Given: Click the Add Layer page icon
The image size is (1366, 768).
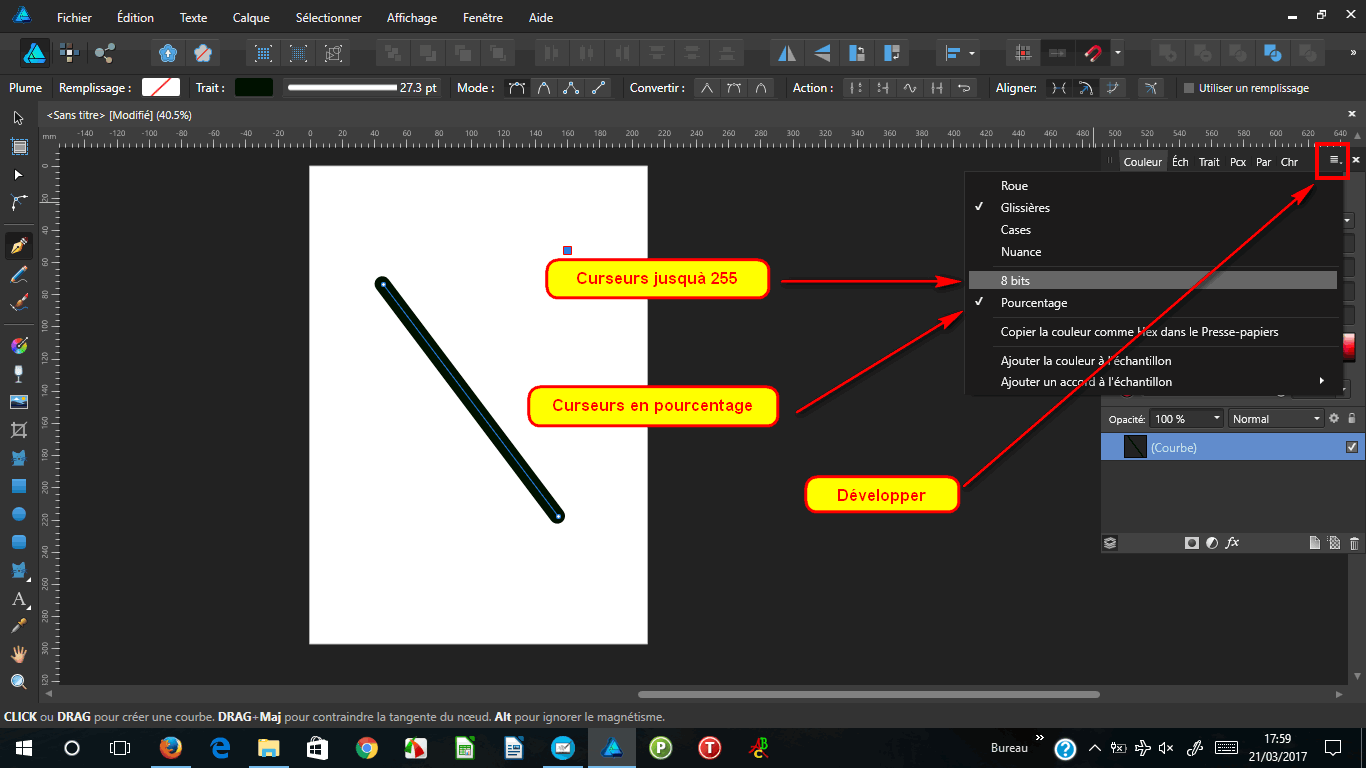Looking at the screenshot, I should [x=1315, y=543].
